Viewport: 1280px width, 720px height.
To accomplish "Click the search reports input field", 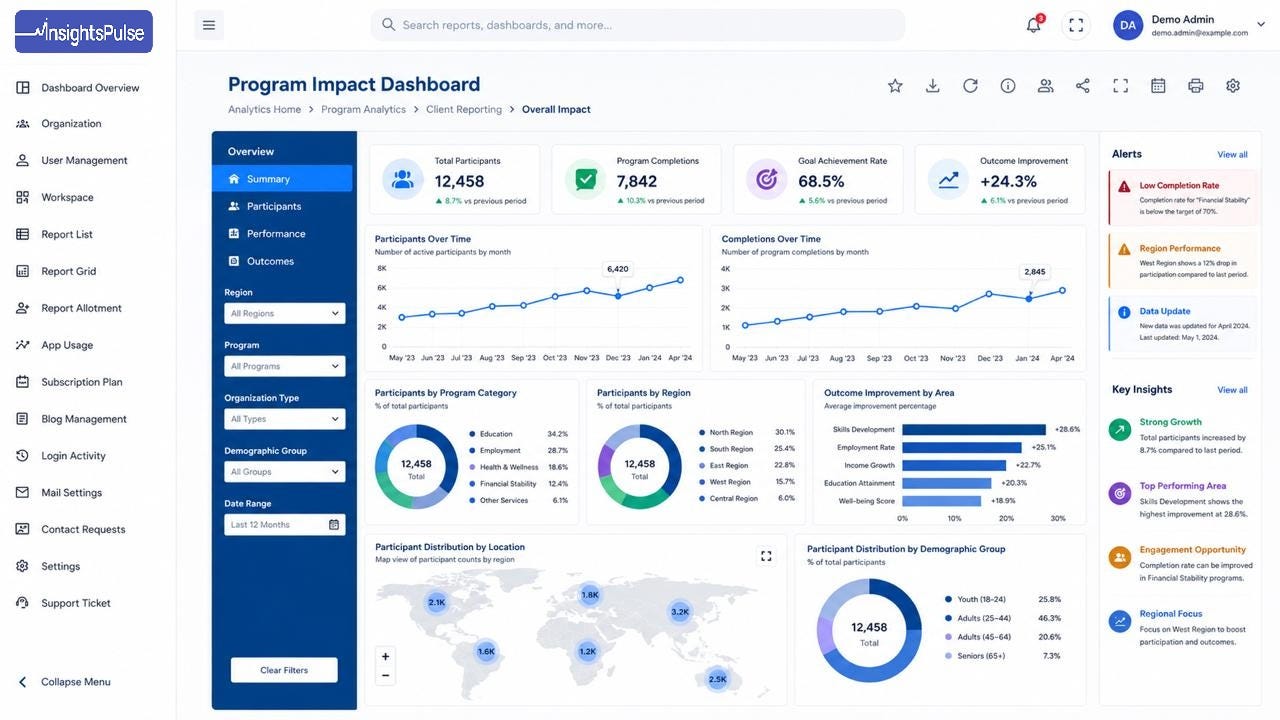I will (638, 25).
